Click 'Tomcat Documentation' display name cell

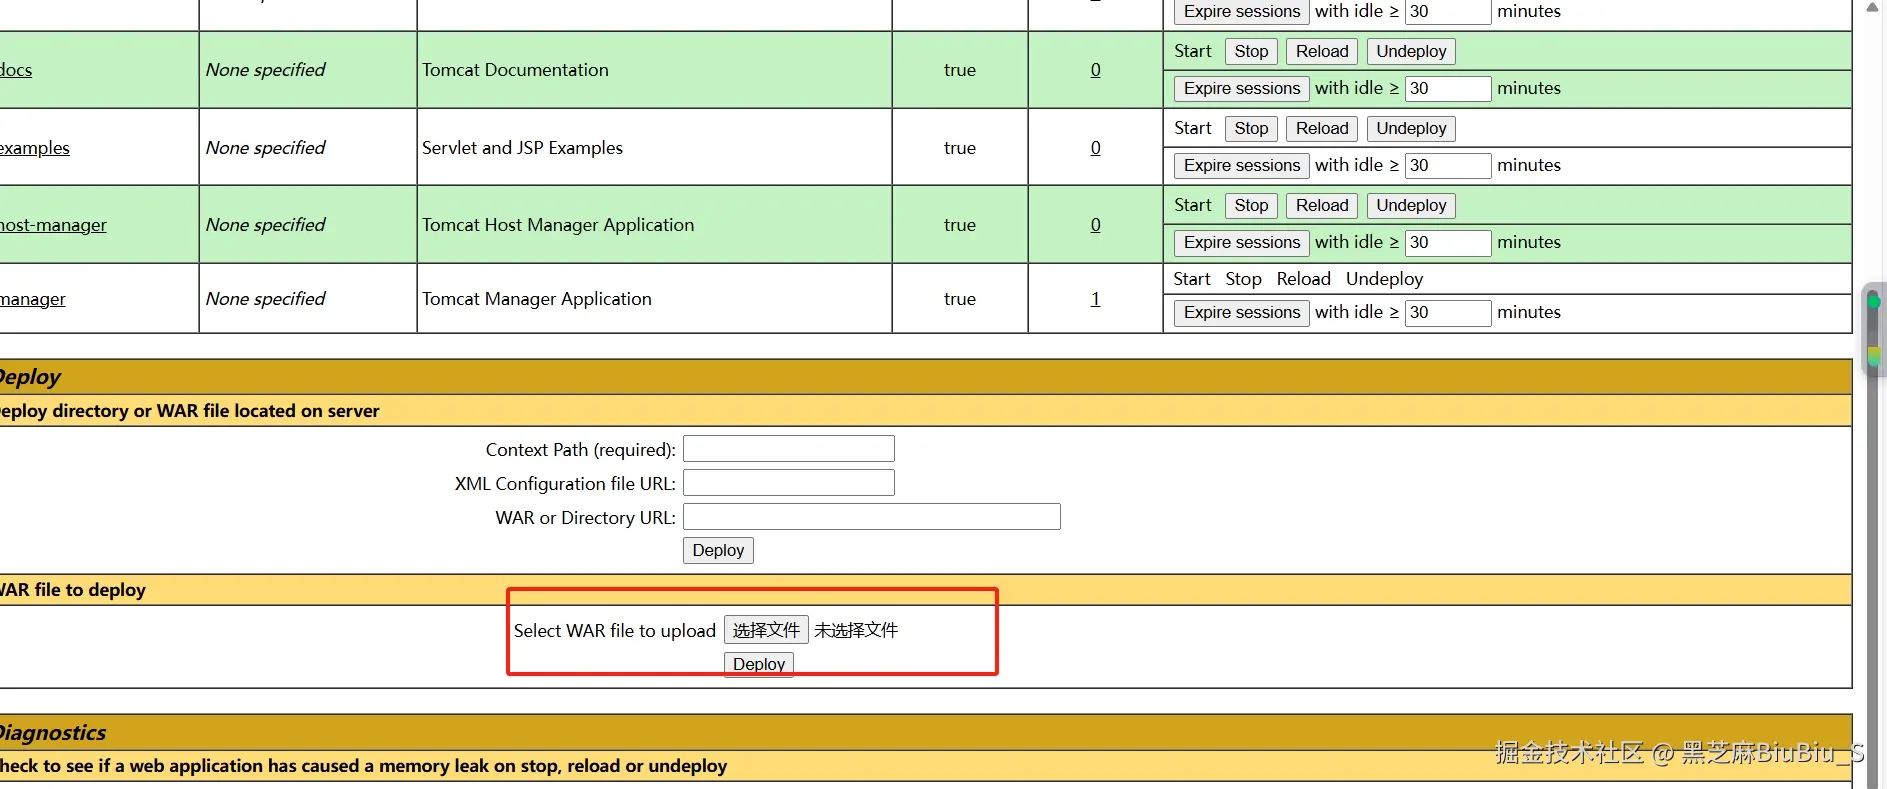(x=515, y=70)
